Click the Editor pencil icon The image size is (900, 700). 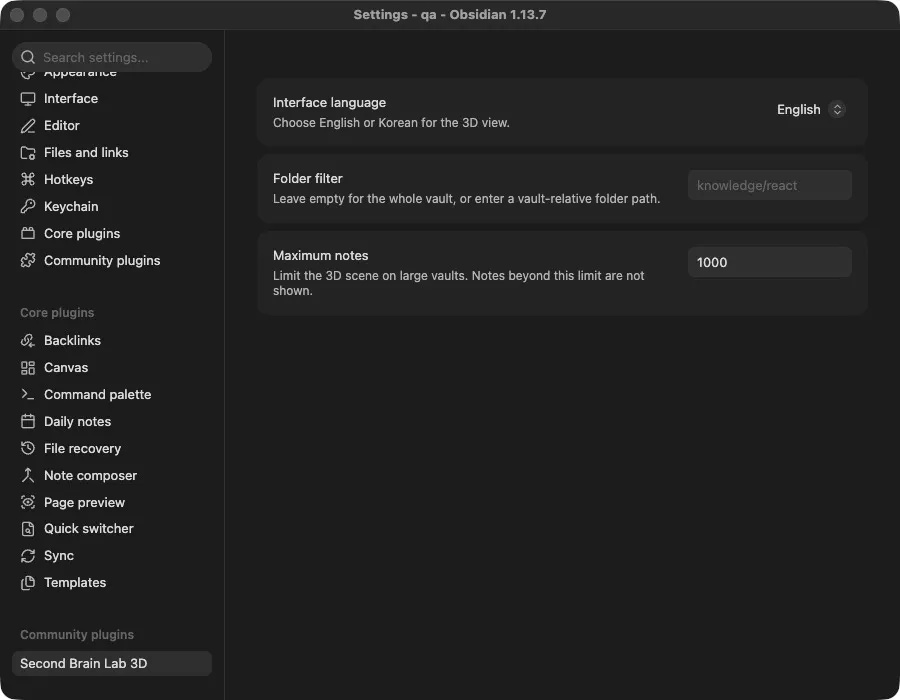pos(28,126)
